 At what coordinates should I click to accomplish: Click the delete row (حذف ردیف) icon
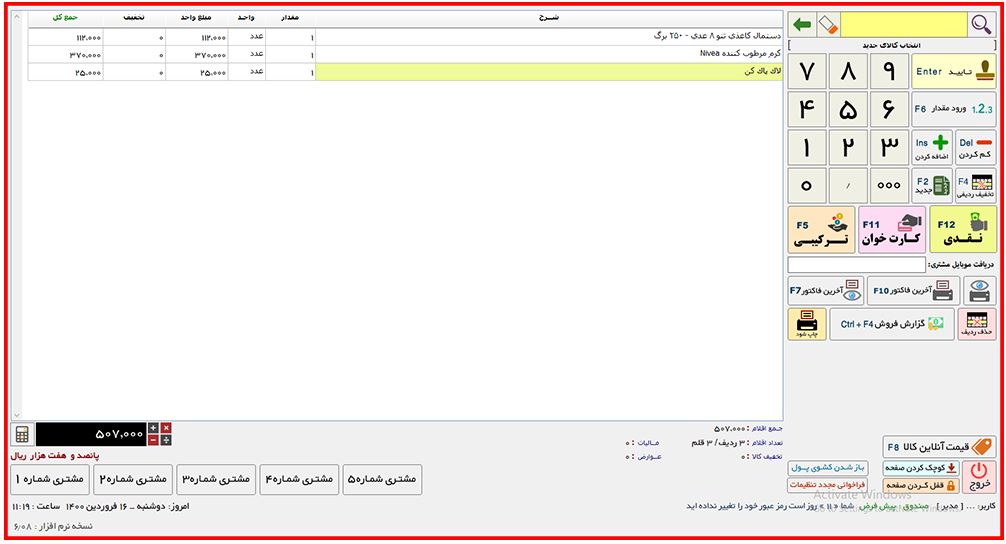coord(977,324)
